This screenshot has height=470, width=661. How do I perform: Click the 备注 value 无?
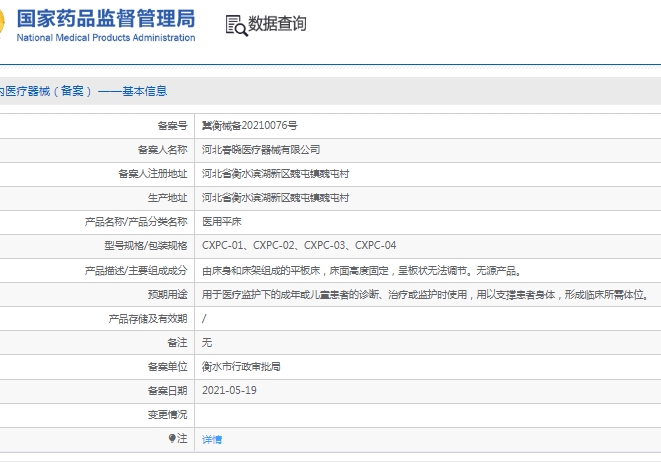tap(207, 343)
